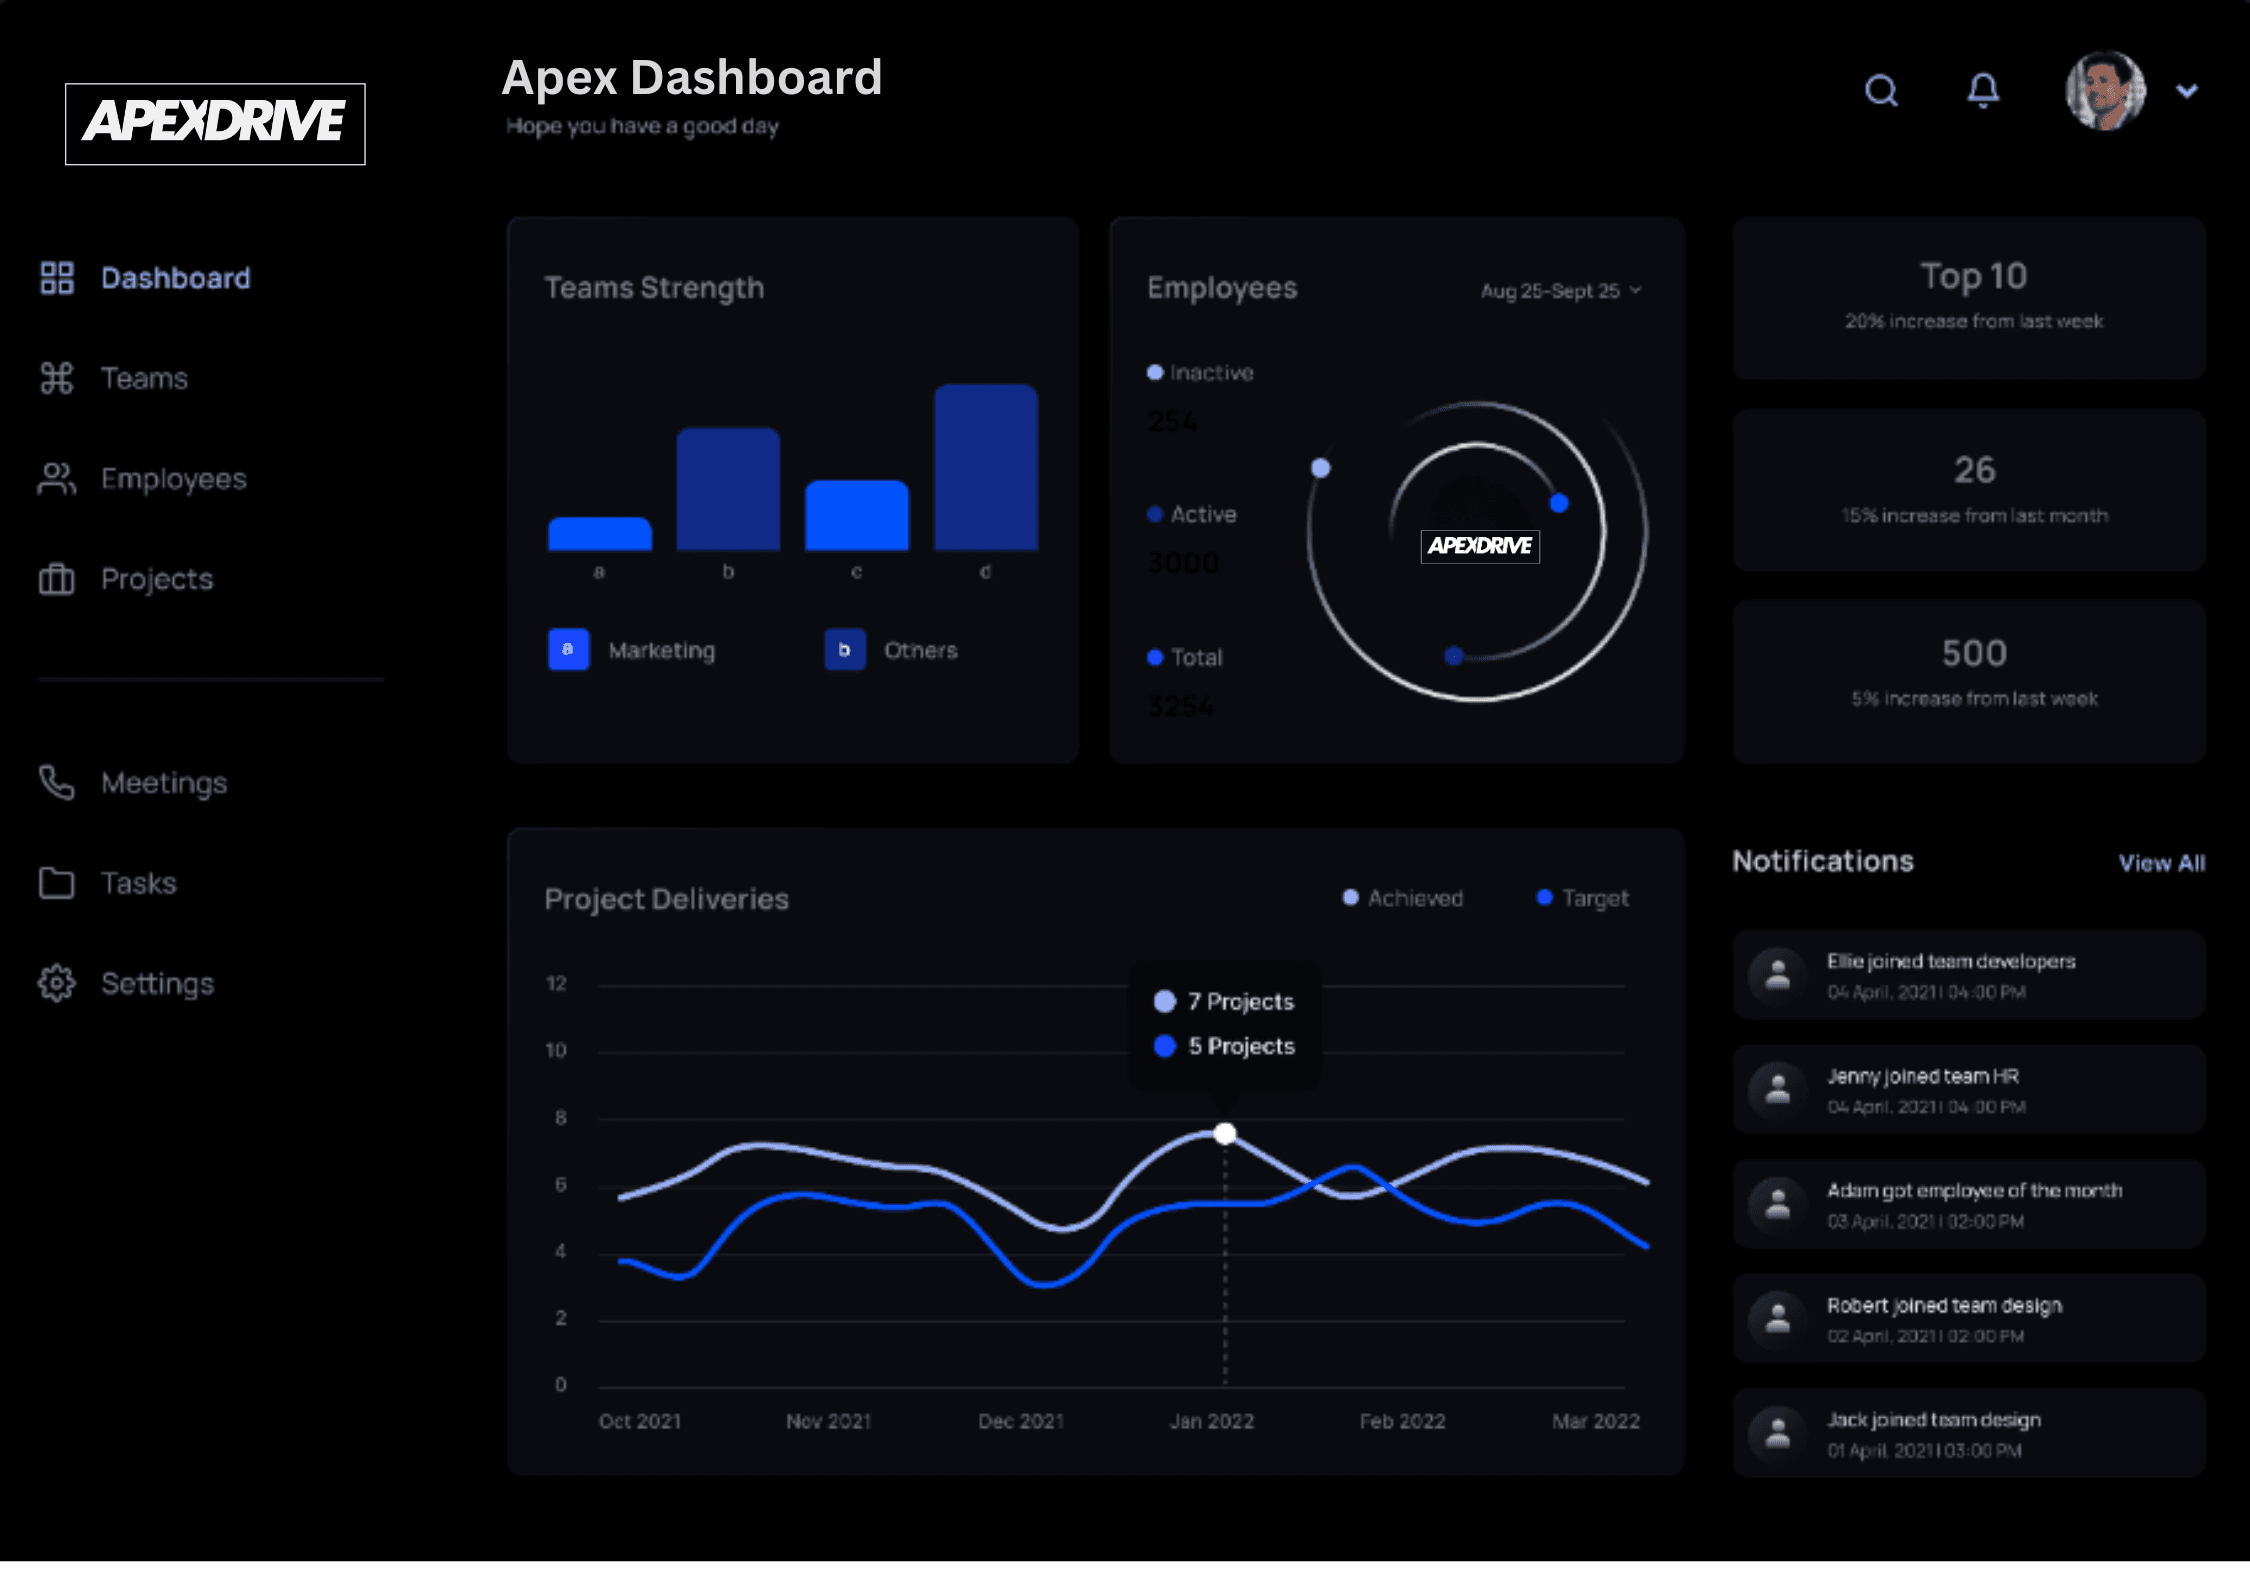Click the white data point marker at Jan 2022
Viewport: 2250px width, 1575px height.
pos(1225,1133)
